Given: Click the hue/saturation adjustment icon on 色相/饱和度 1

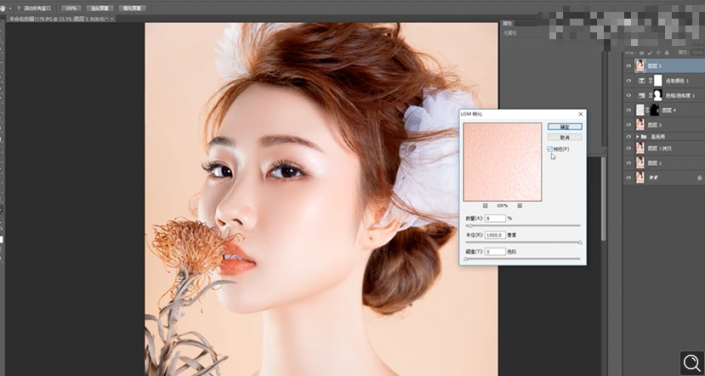Looking at the screenshot, I should point(642,95).
